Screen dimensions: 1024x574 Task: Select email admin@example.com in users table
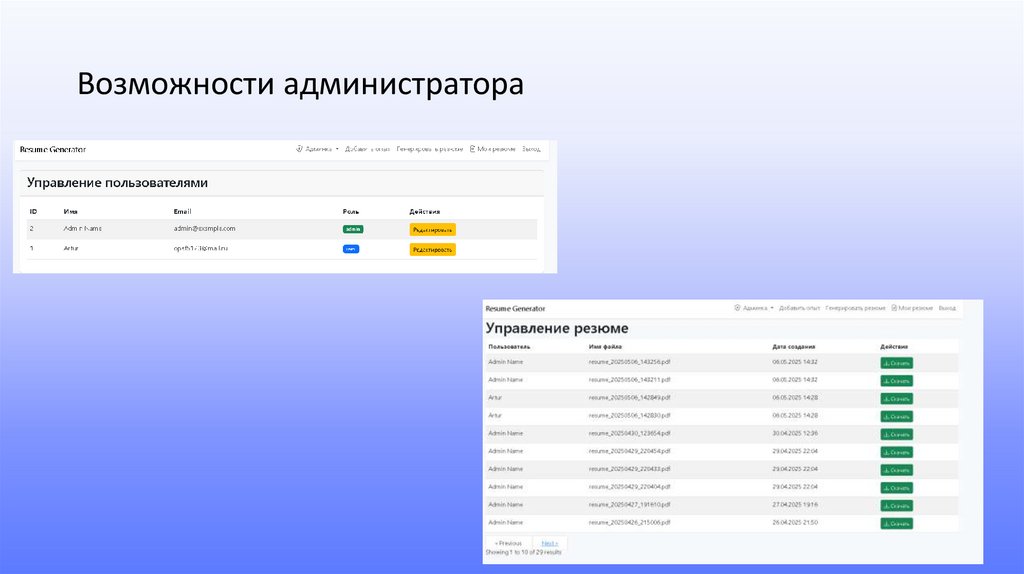(x=204, y=229)
